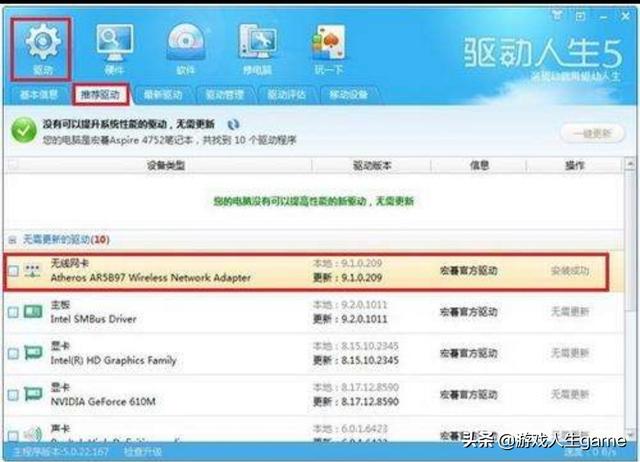The image size is (640, 462).
Task: Click the NVIDIA GeForce 610M card icon
Action: (x=33, y=394)
